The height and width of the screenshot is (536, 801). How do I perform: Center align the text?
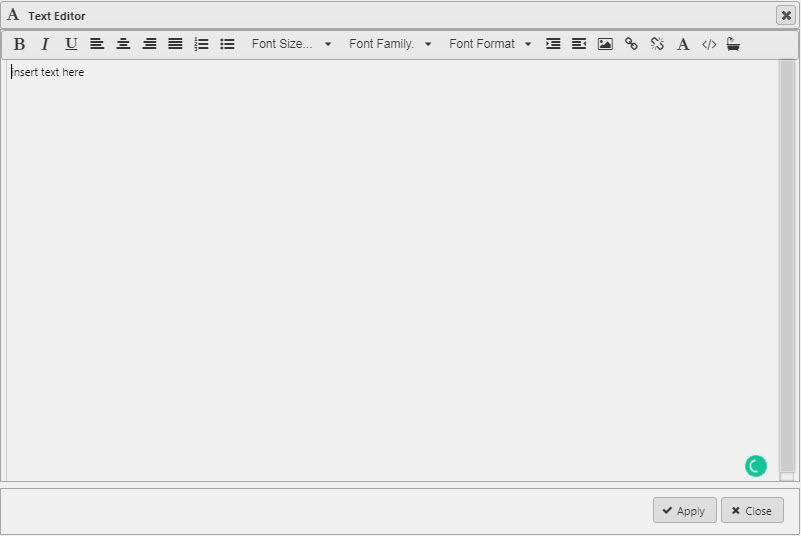pos(123,44)
